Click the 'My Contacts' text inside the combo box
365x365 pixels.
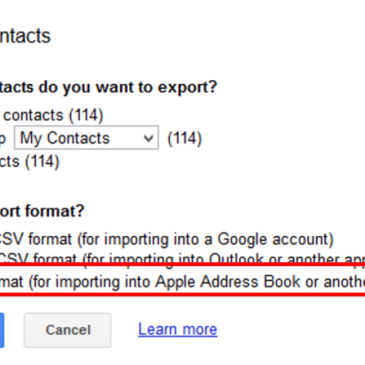[65, 138]
